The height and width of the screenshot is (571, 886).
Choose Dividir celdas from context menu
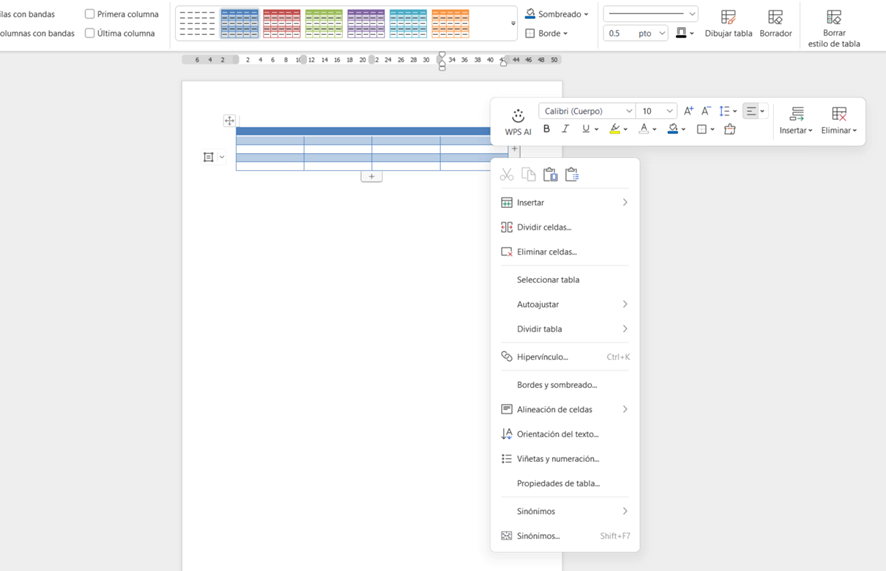[544, 227]
